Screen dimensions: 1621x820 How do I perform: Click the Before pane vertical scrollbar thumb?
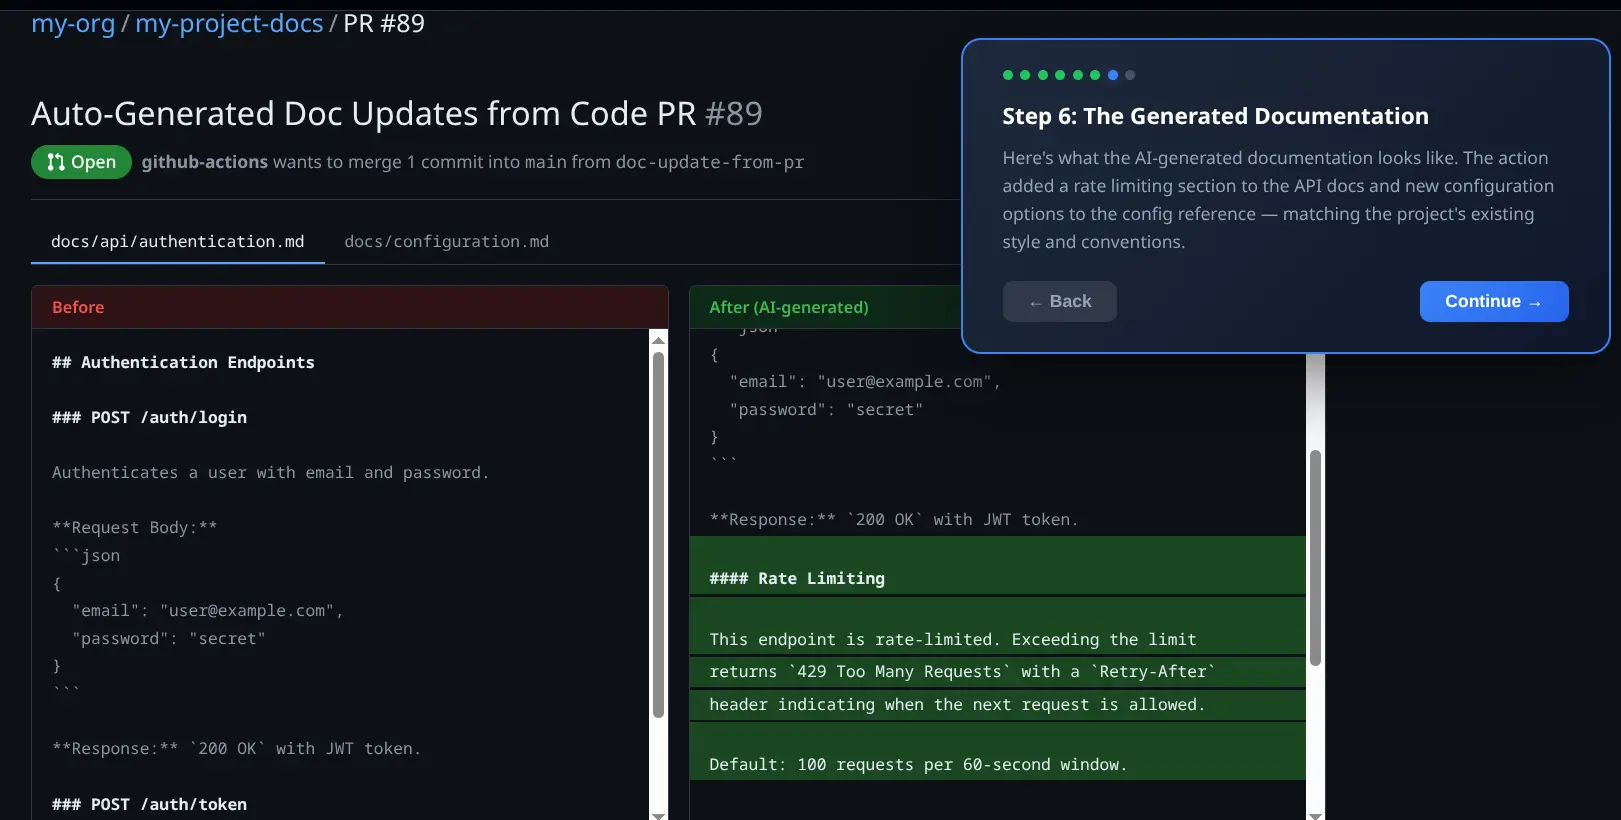pos(658,535)
